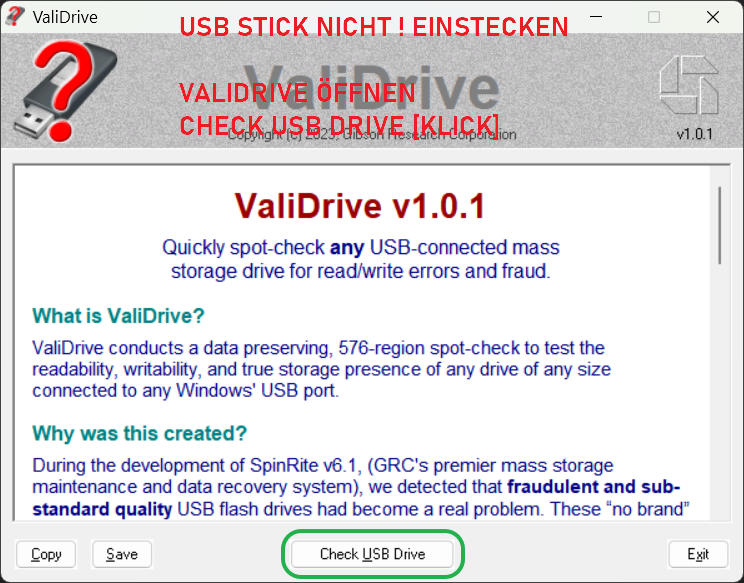Click the "ValiDrive" window title text
The height and width of the screenshot is (583, 744).
click(x=65, y=17)
